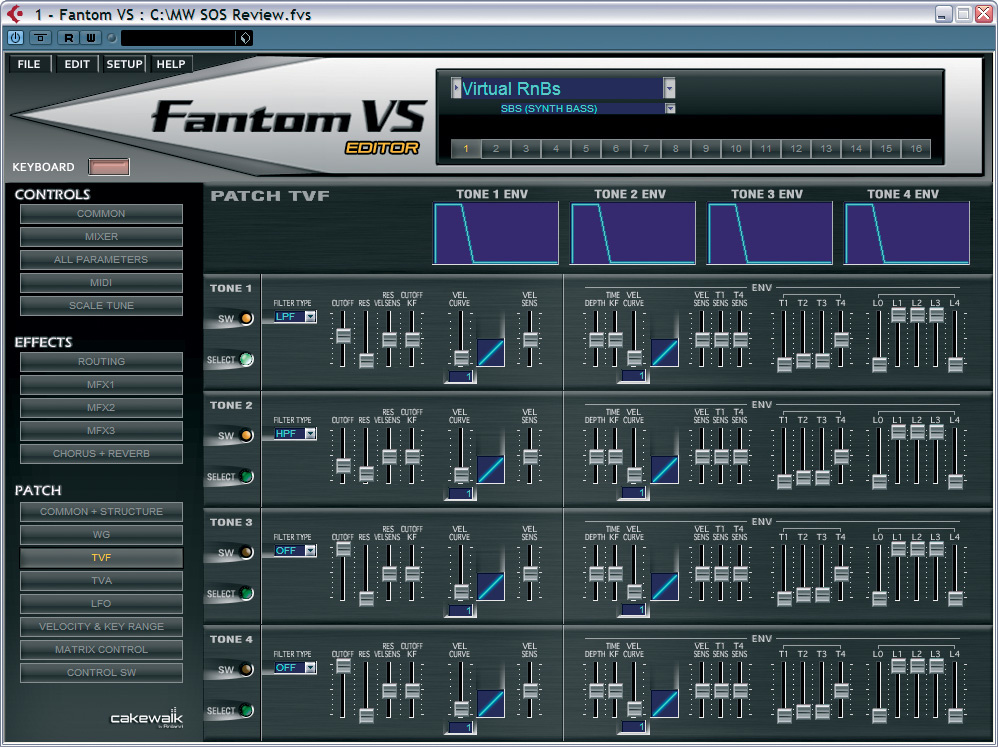Expand the SBS (SYNTH BASS) category dropdown

(670, 108)
